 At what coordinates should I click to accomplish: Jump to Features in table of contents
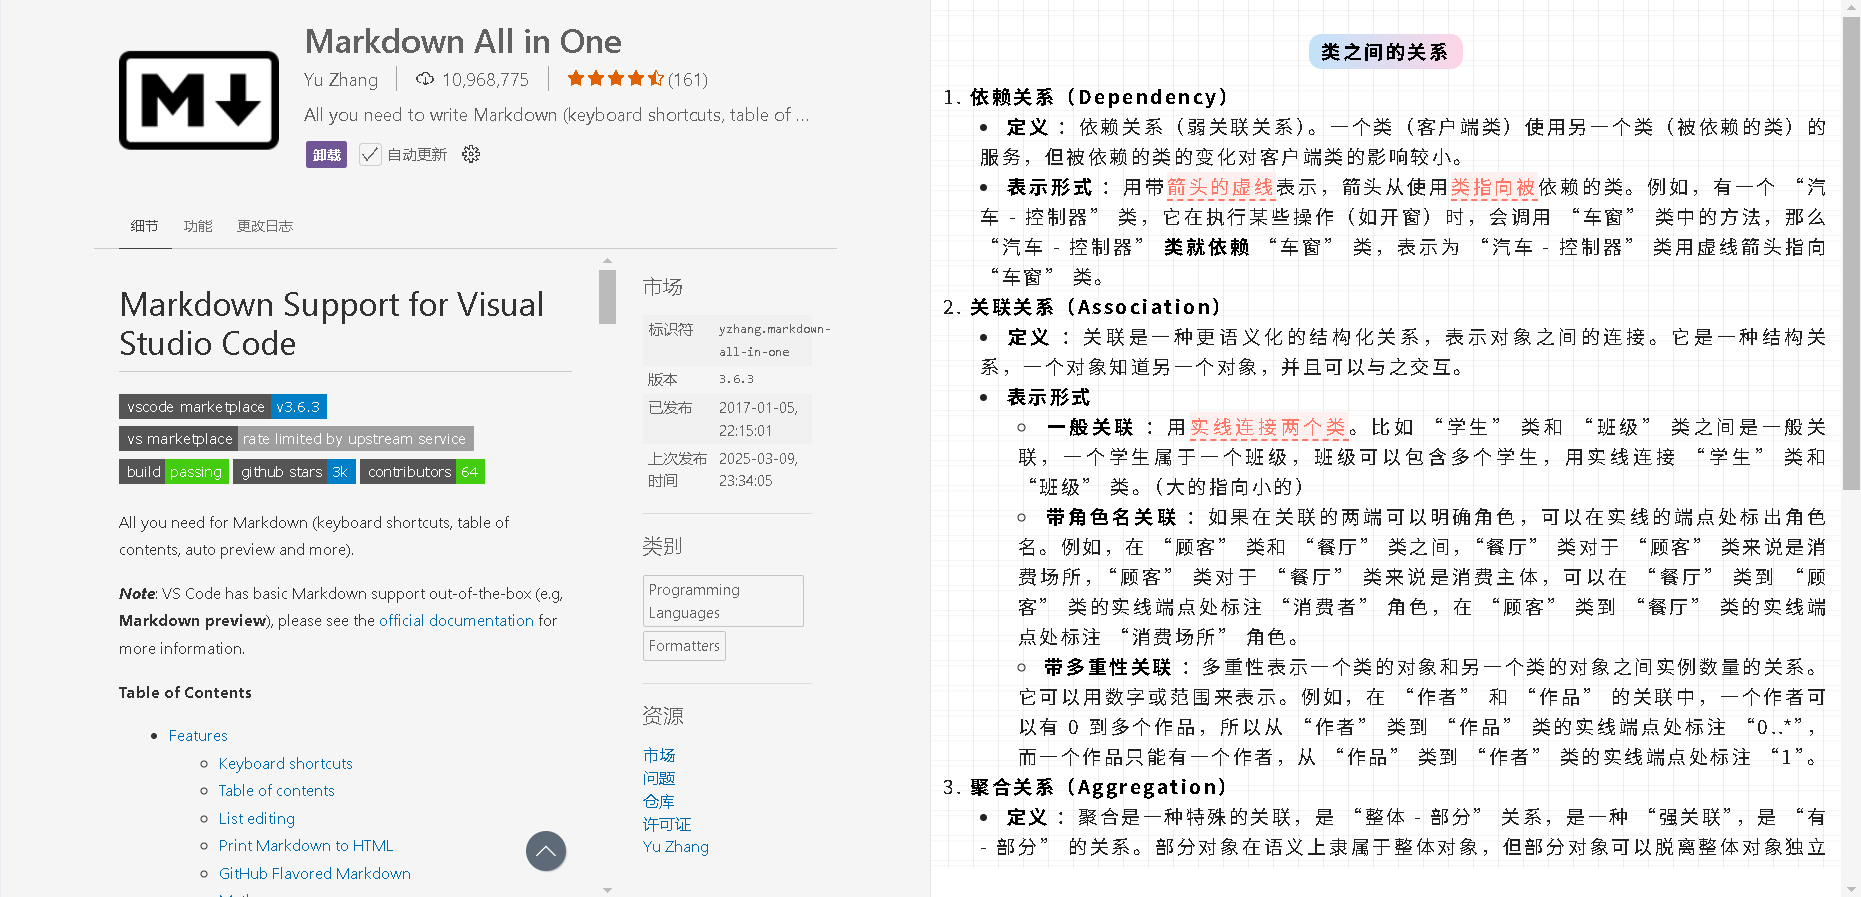(x=198, y=736)
